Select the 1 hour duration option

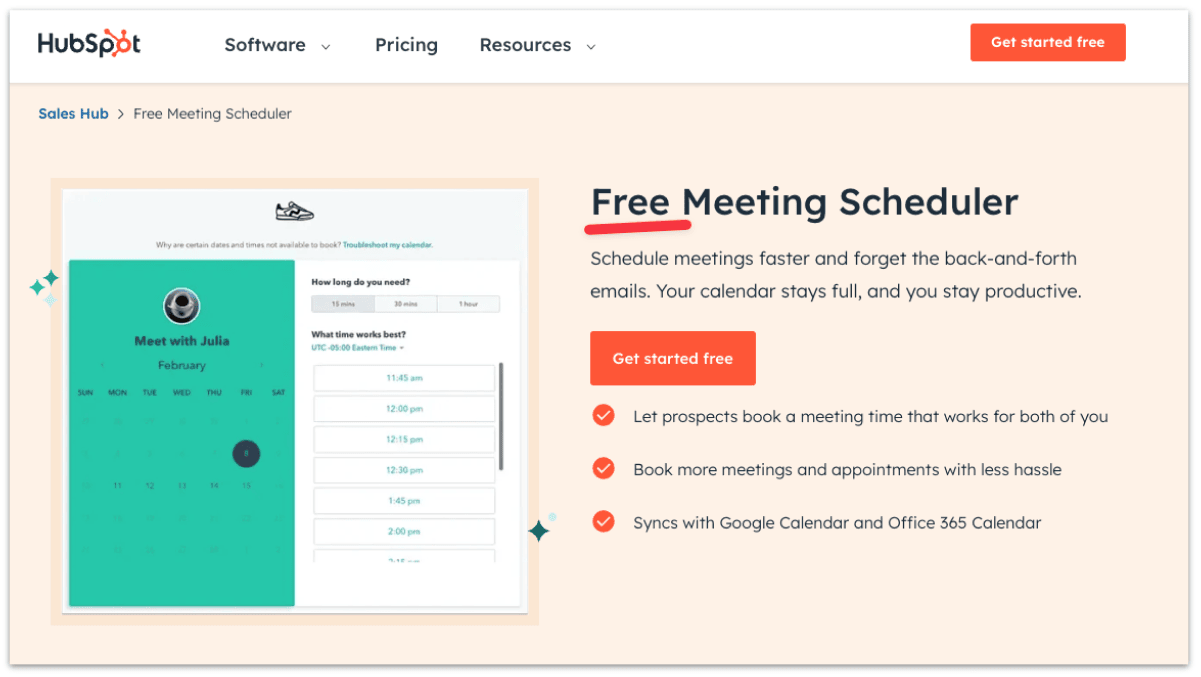(468, 303)
